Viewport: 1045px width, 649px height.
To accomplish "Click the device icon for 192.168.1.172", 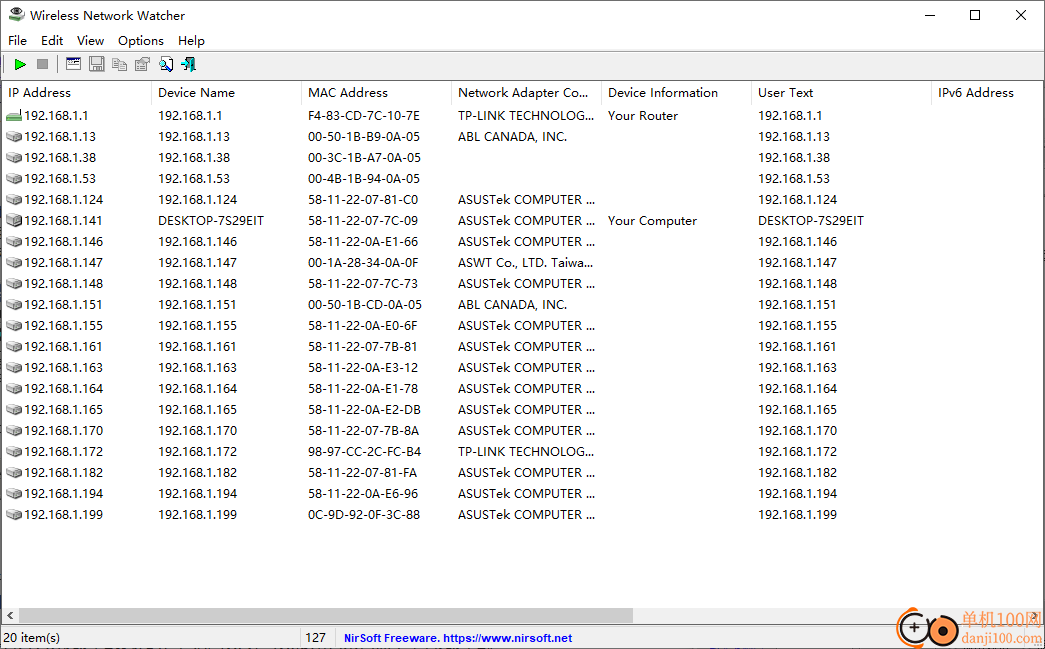I will (14, 452).
